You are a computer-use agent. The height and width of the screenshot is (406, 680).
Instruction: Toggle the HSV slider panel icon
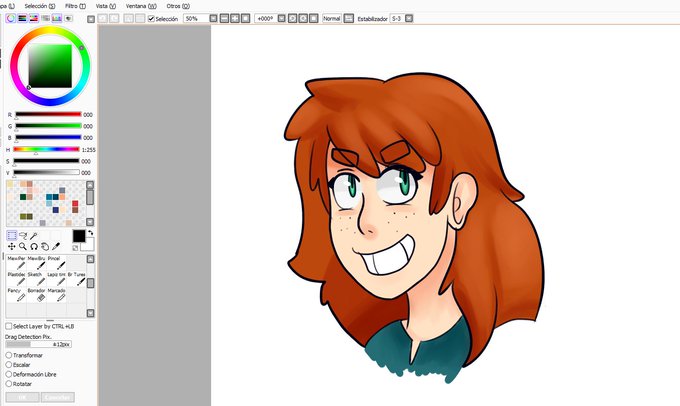(33, 18)
